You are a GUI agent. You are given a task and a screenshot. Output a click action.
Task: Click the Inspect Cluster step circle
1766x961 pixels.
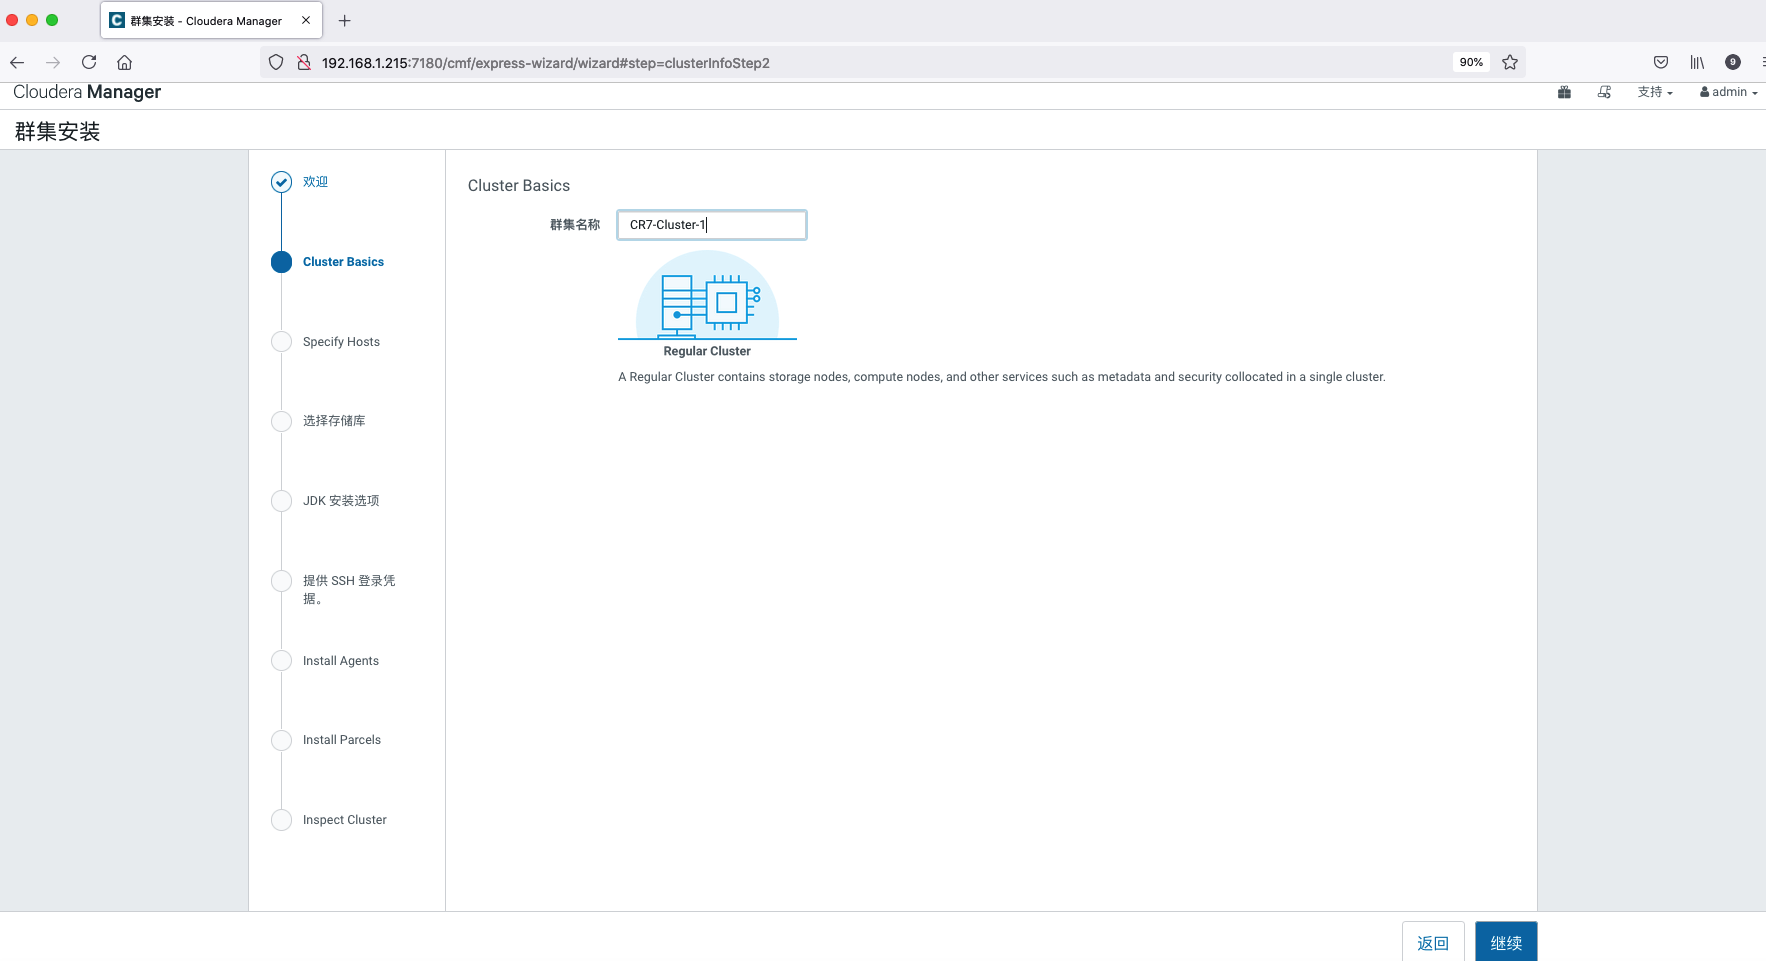(x=281, y=820)
